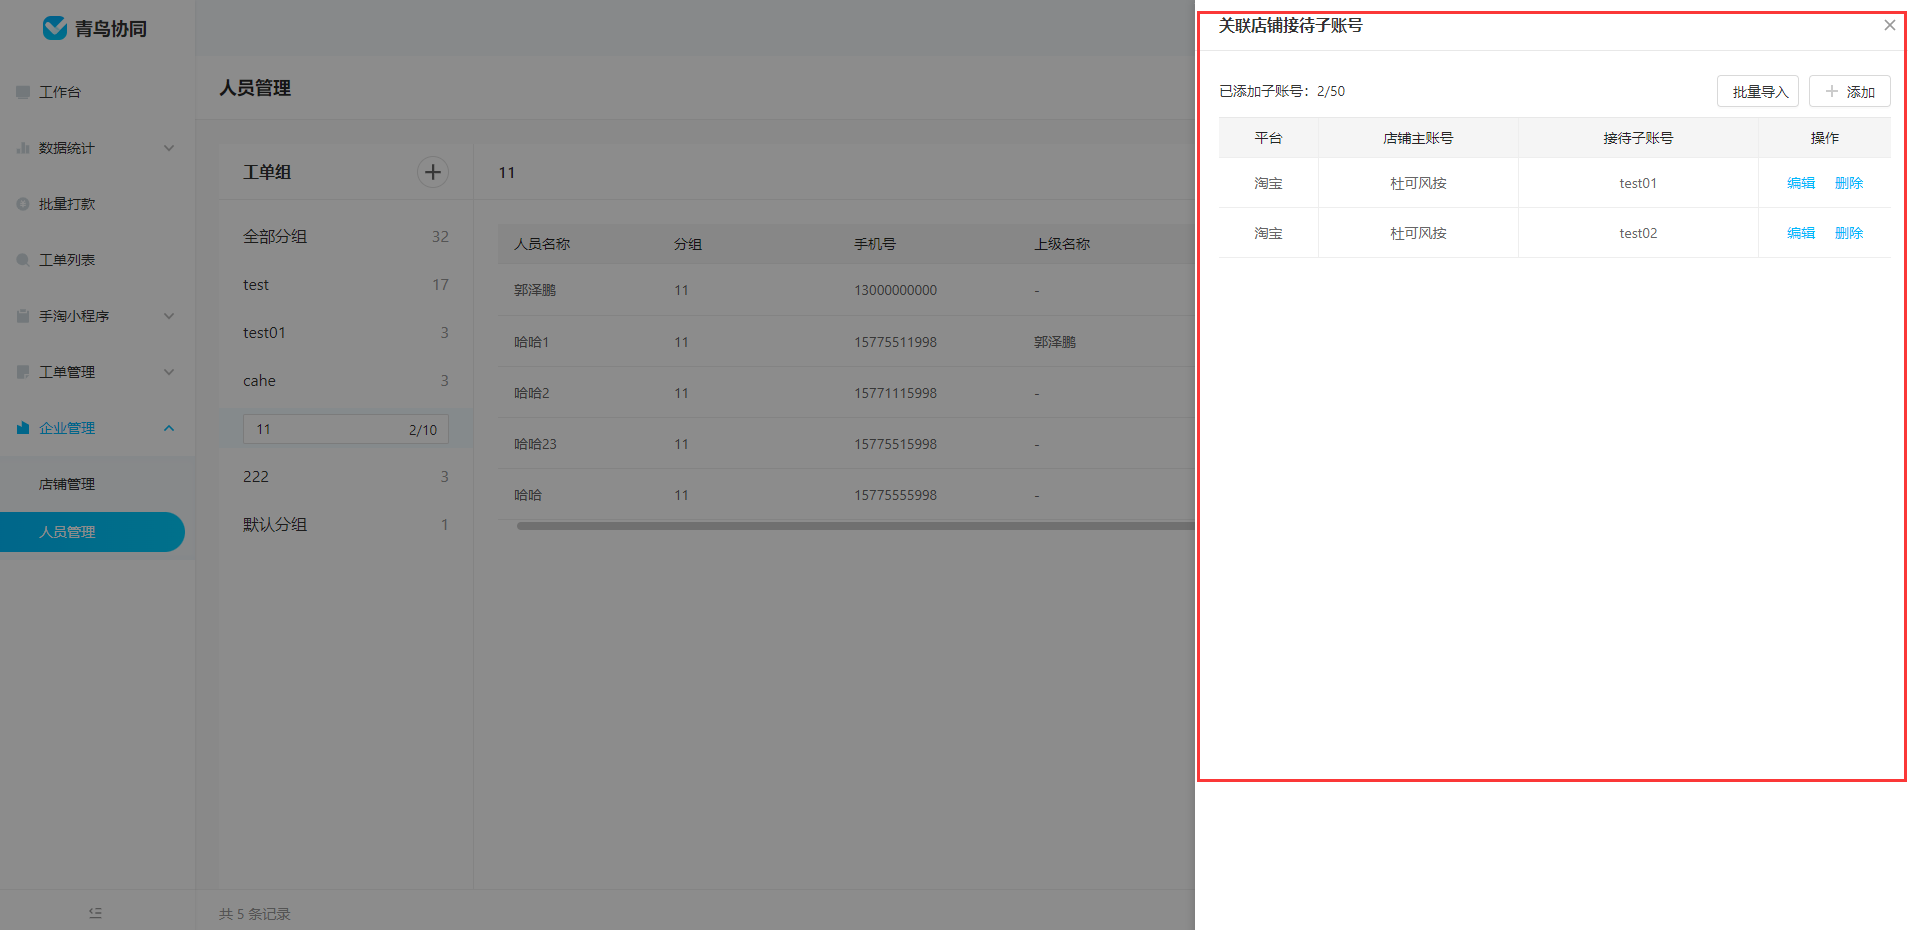Click the 添加 button
Viewport: 1908px width, 930px height.
(1850, 91)
